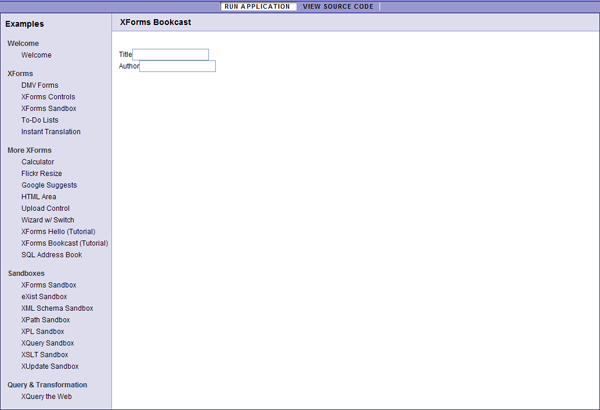
Task: Open XForms Hello (Tutorial) link
Action: (x=58, y=231)
